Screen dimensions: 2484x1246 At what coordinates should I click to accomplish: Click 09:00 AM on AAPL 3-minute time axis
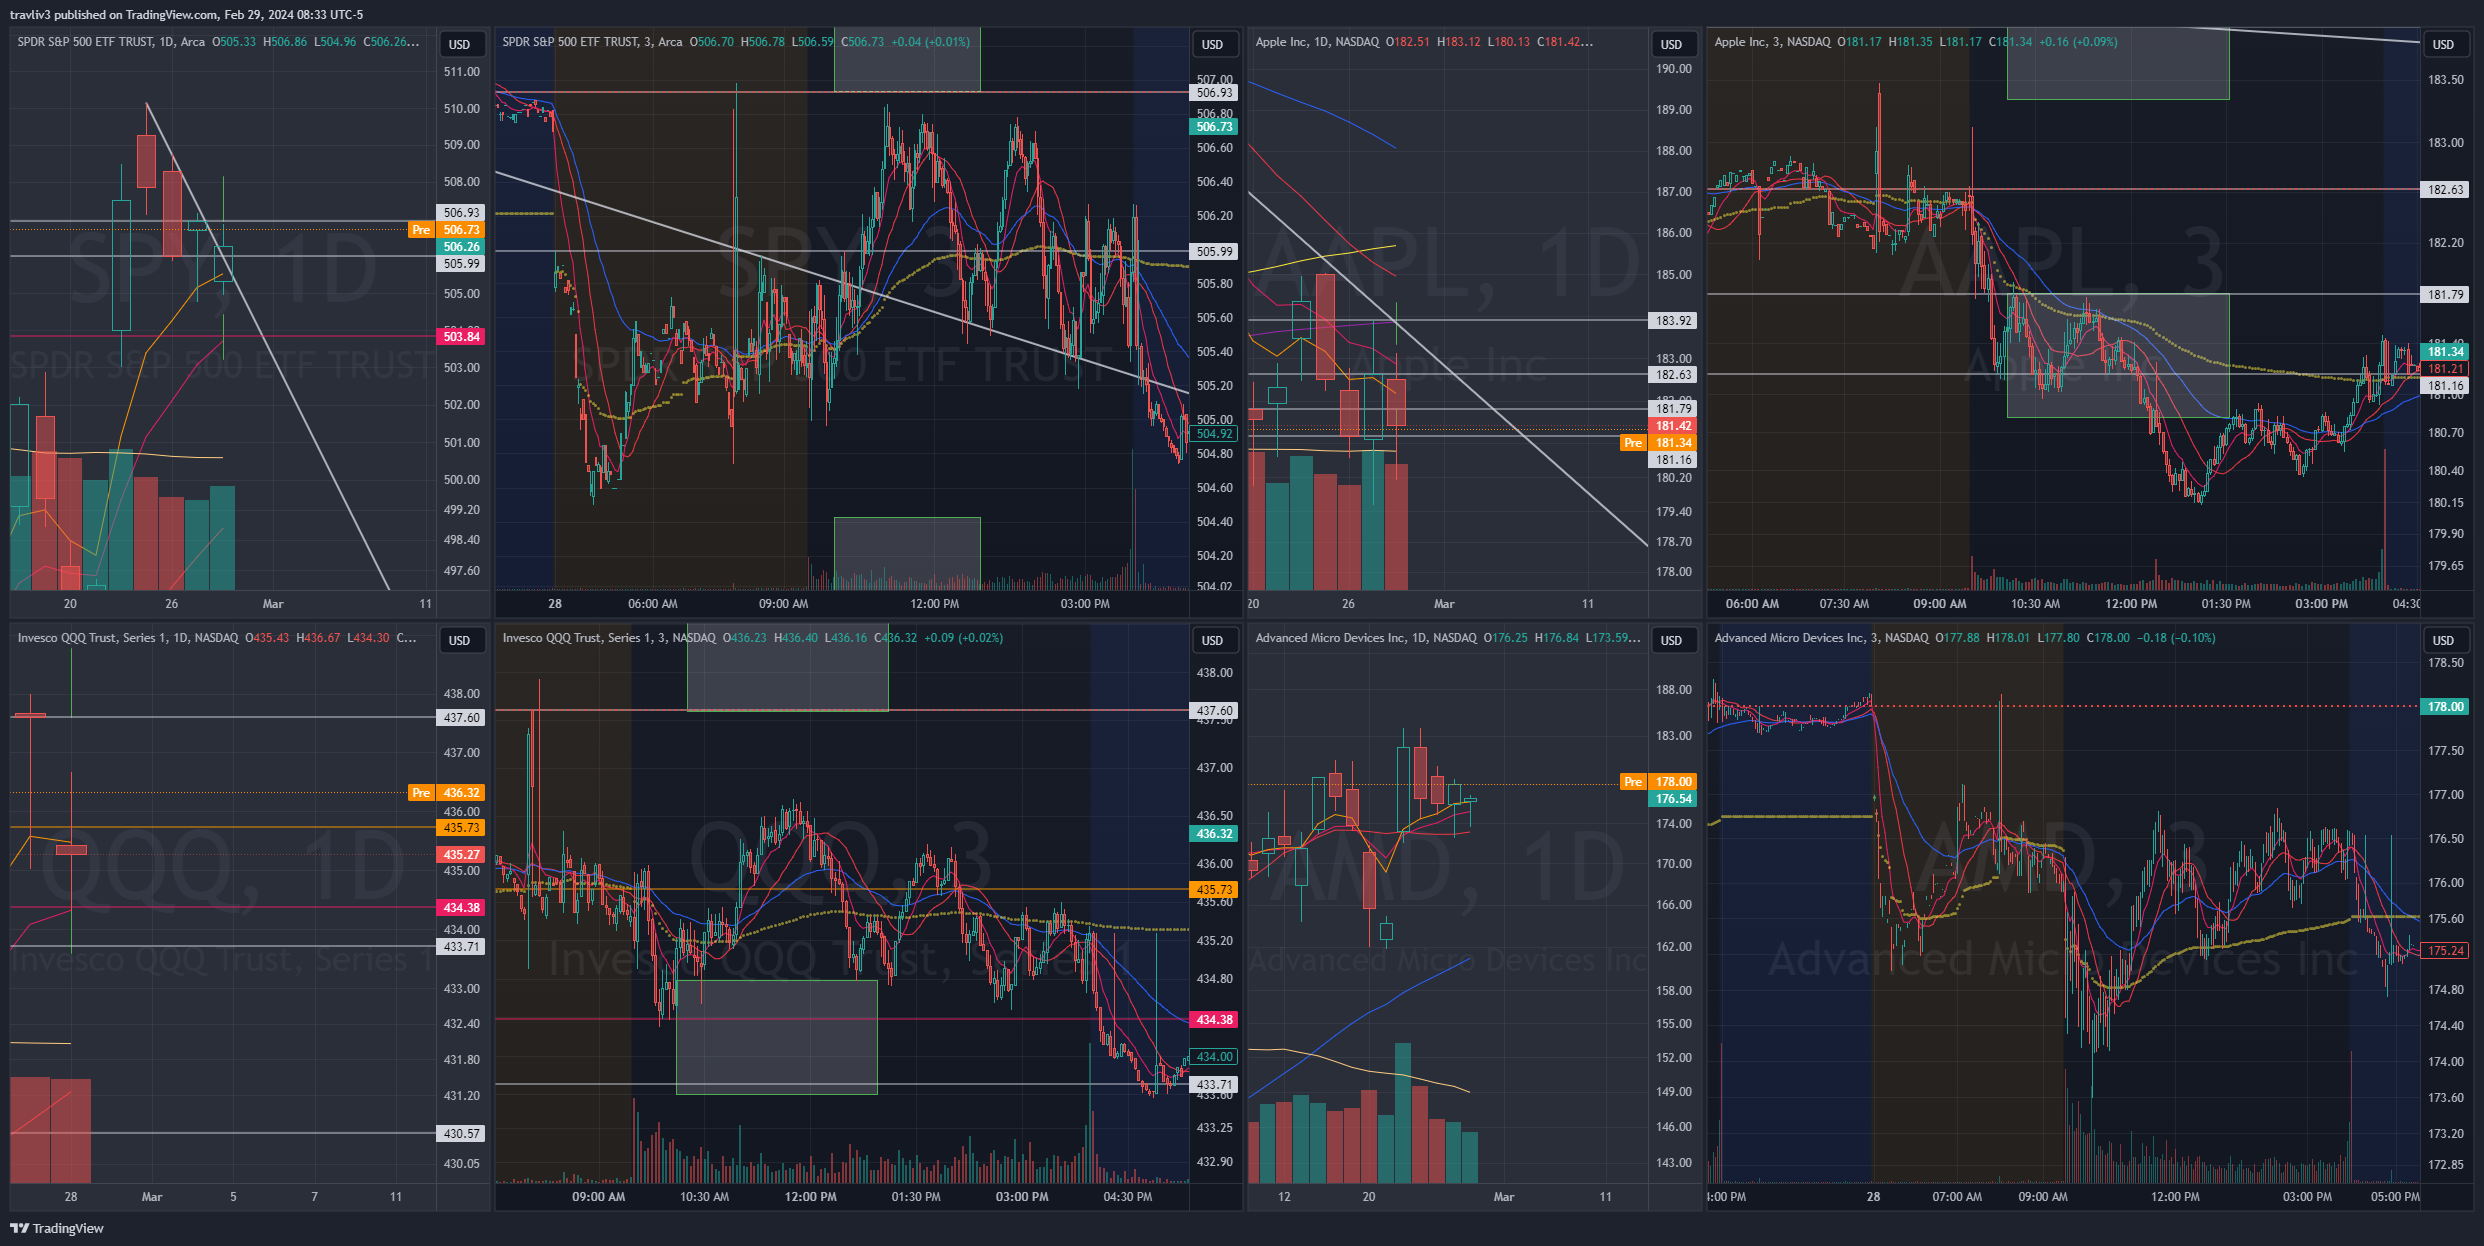point(1939,604)
